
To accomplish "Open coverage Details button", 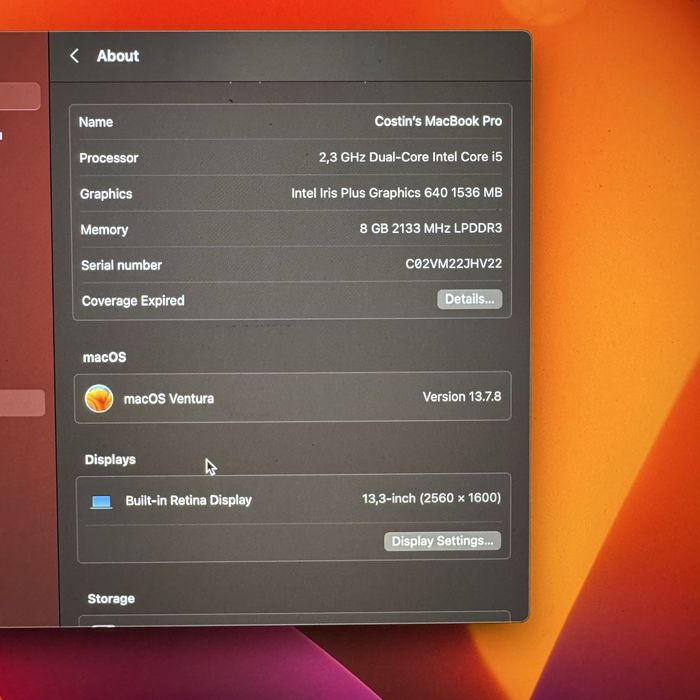I will (x=470, y=299).
